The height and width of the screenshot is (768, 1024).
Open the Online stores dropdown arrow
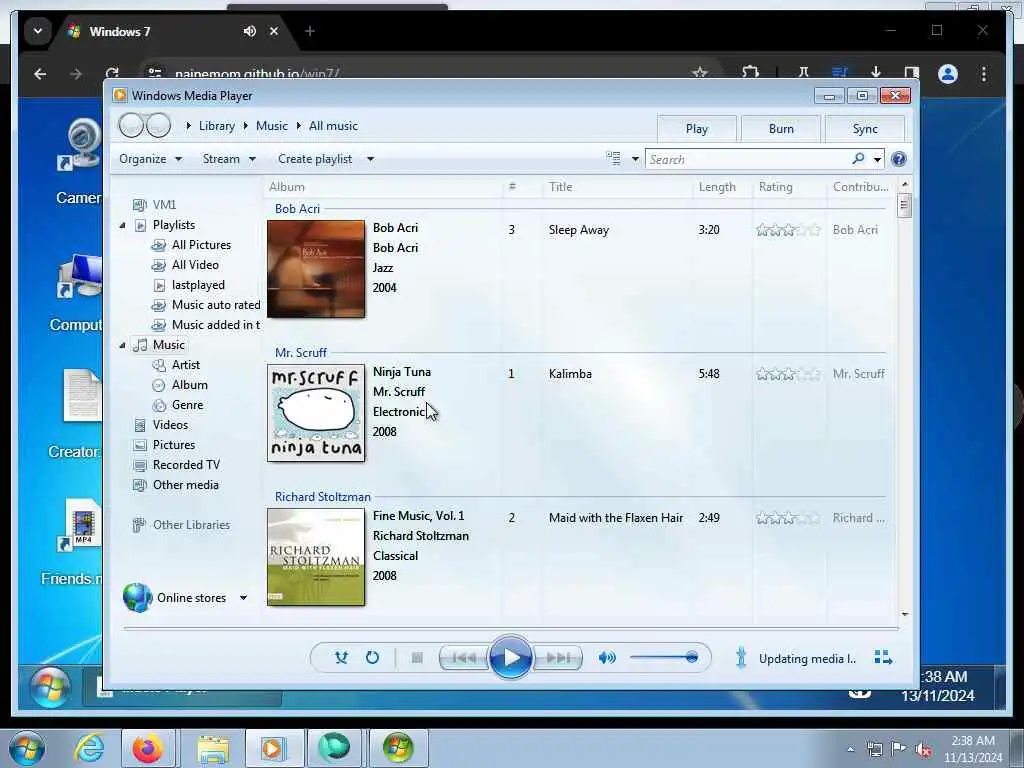pos(243,598)
